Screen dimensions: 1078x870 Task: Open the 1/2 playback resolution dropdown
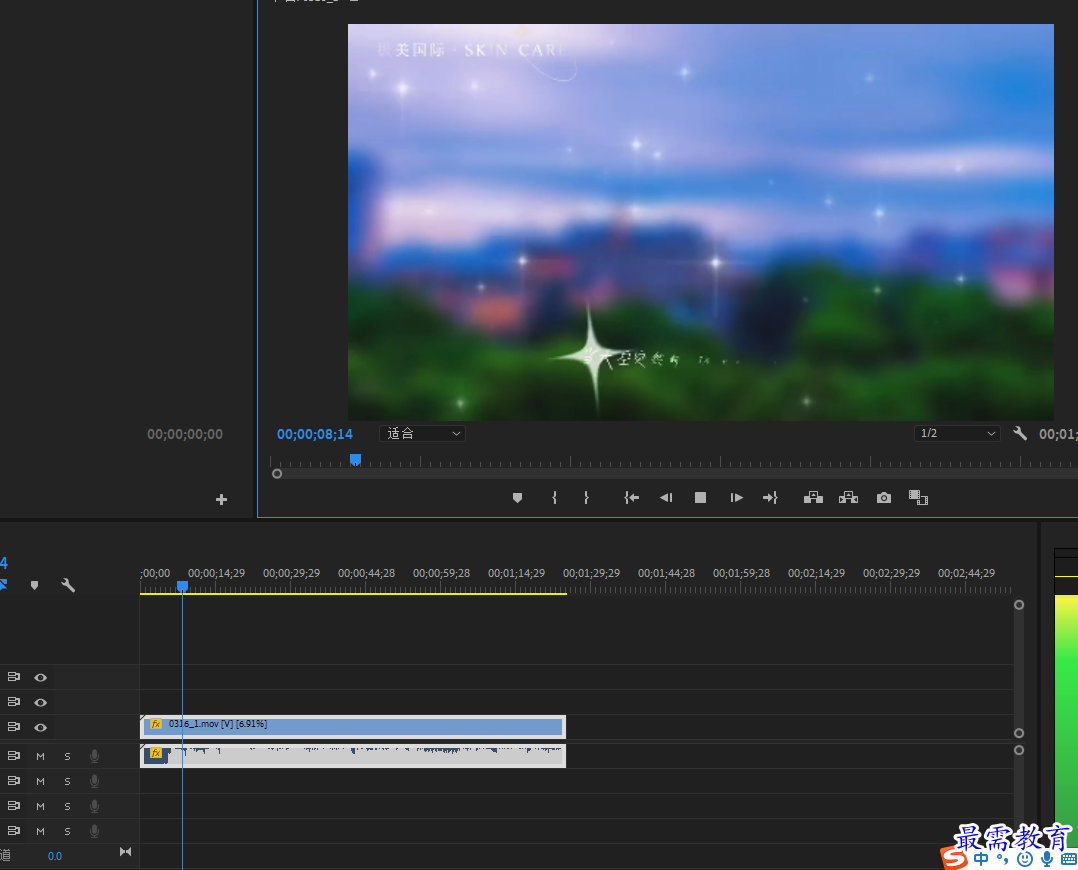[956, 433]
